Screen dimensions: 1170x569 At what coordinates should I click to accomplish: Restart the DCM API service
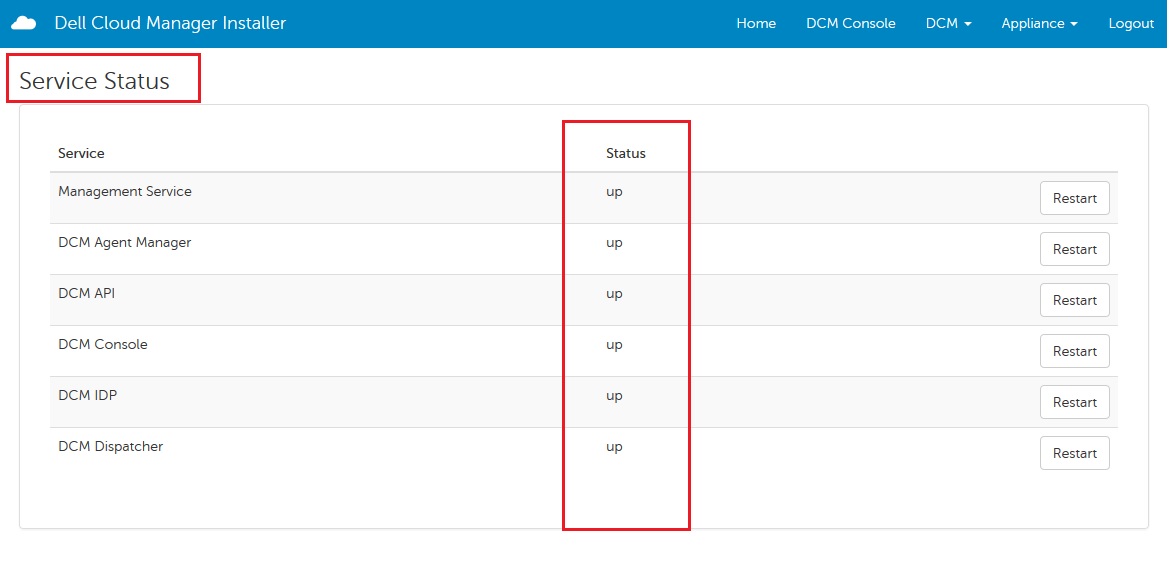1074,300
